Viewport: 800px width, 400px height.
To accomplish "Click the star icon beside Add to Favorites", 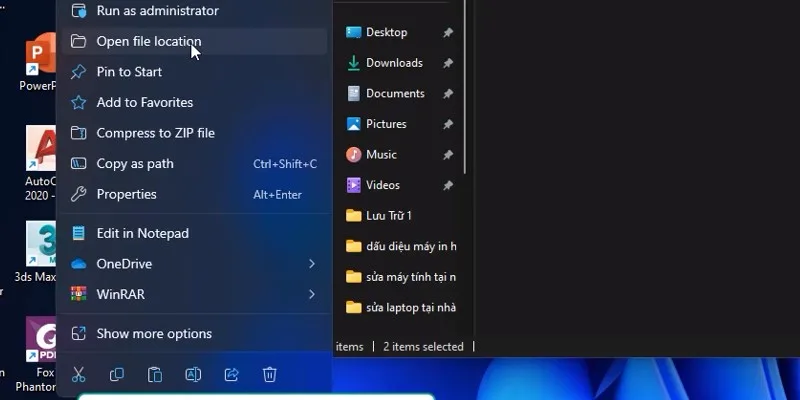I will pyautogui.click(x=79, y=103).
